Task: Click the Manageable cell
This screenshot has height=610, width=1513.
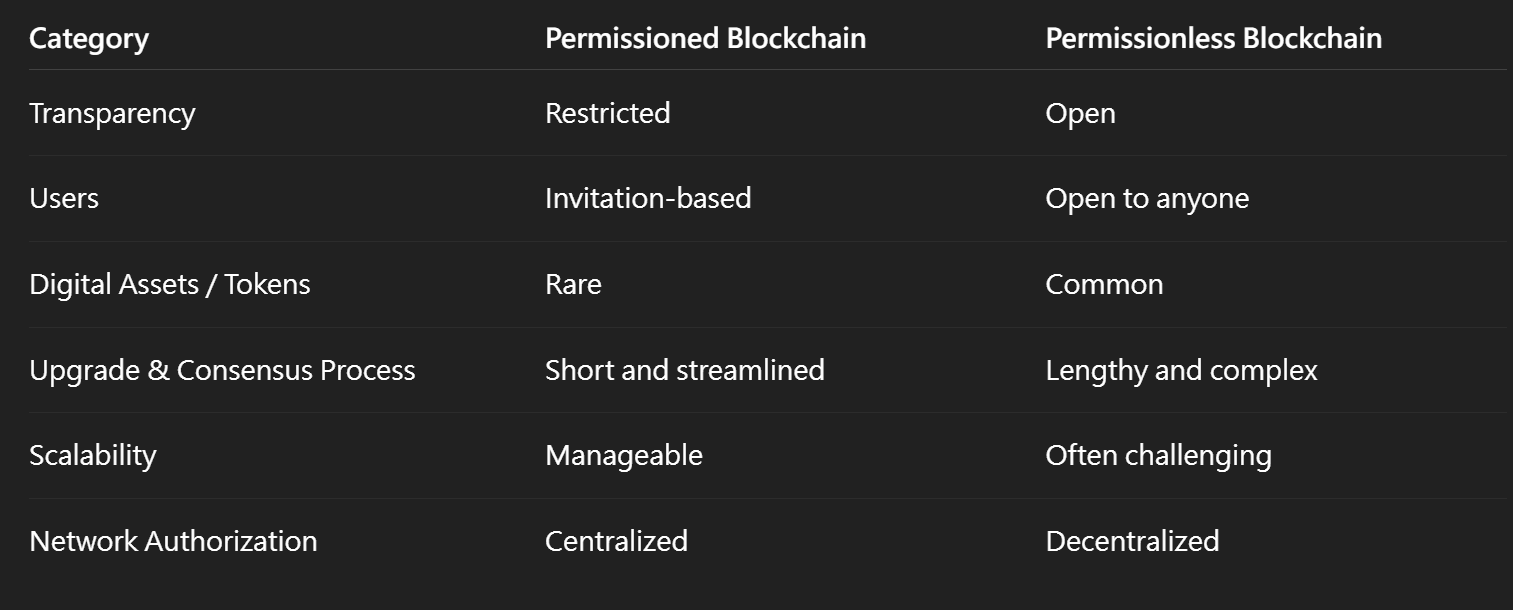Action: point(624,456)
